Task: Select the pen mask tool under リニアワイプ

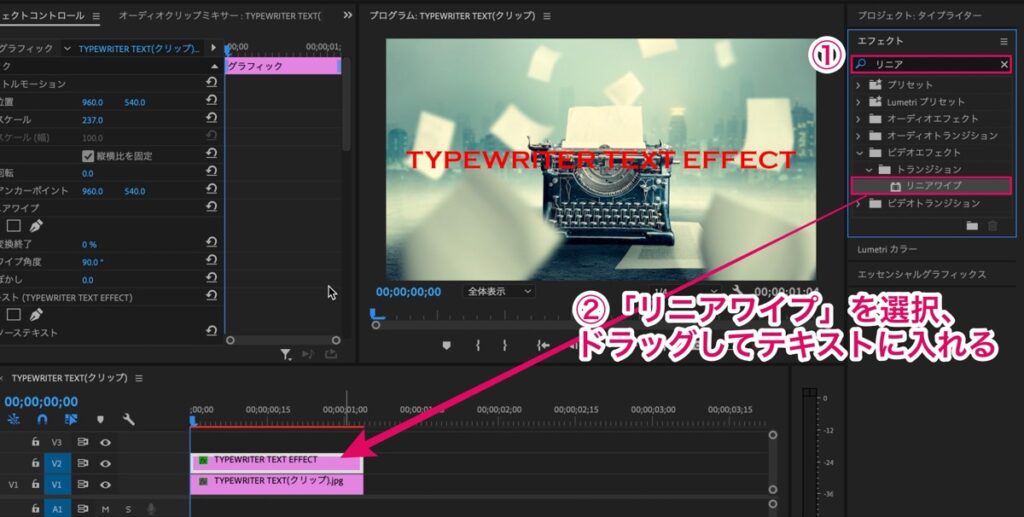Action: [x=36, y=226]
